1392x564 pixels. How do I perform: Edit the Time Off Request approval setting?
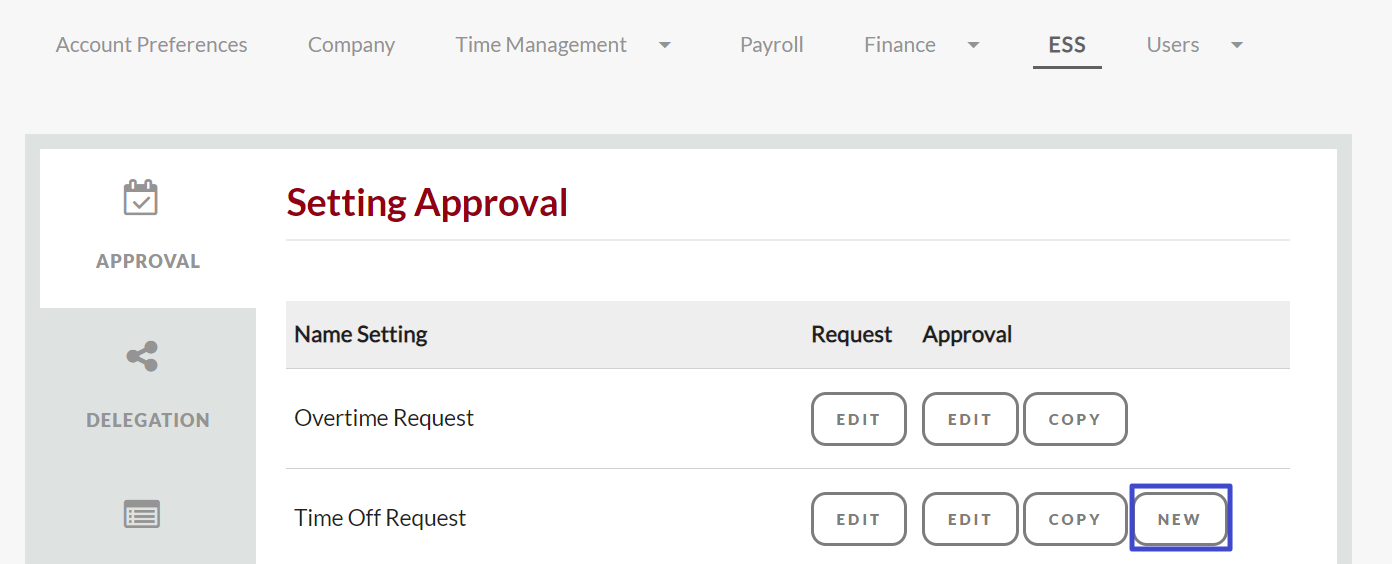click(970, 519)
